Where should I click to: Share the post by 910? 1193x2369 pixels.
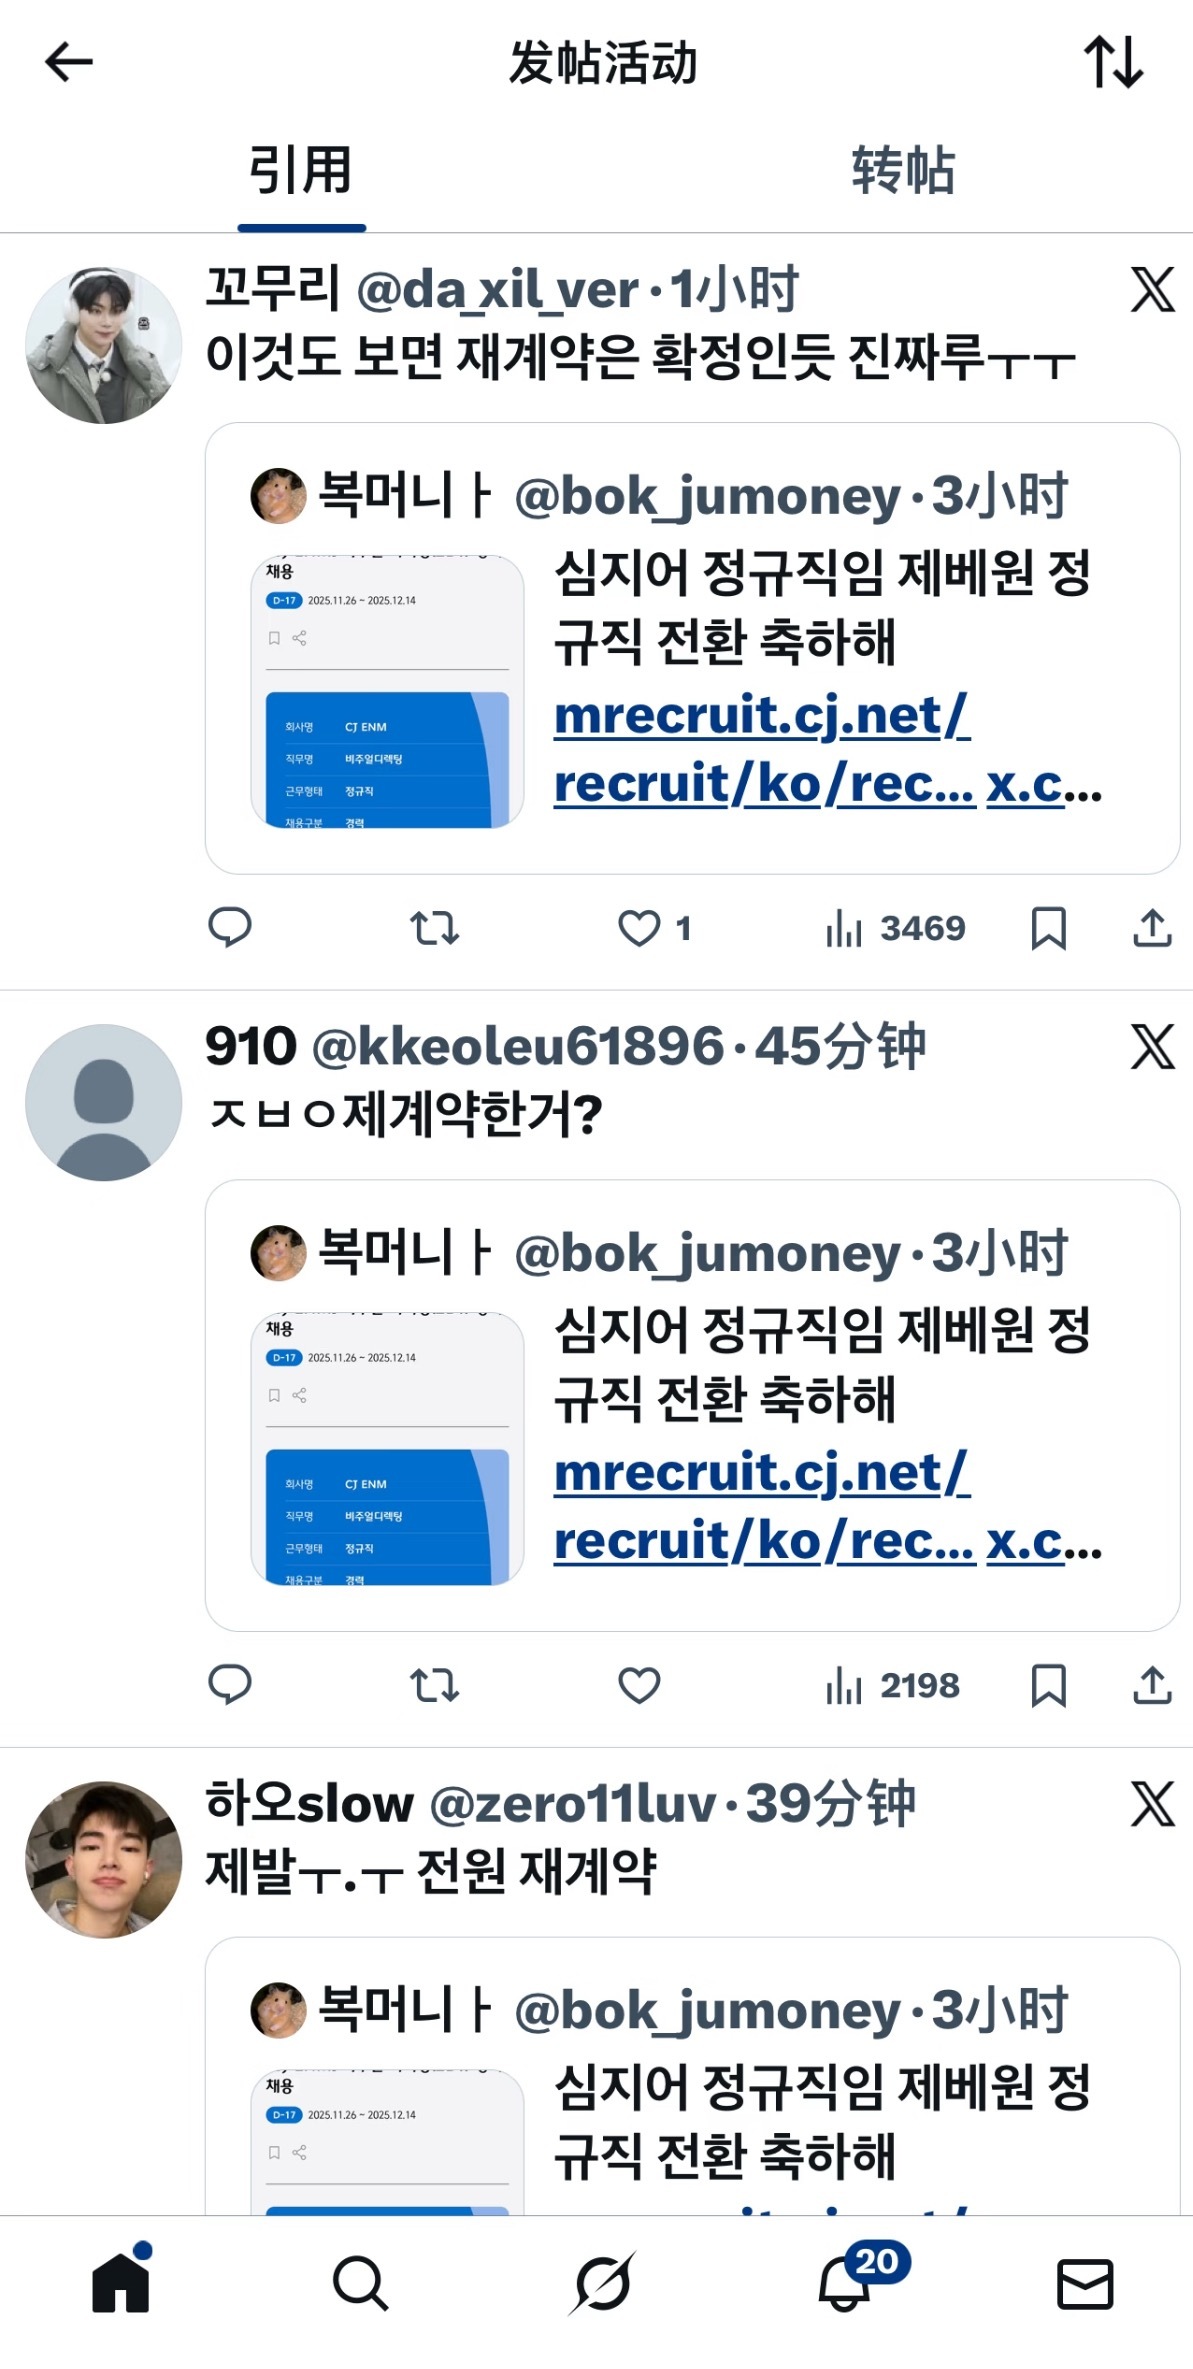pyautogui.click(x=1152, y=1685)
